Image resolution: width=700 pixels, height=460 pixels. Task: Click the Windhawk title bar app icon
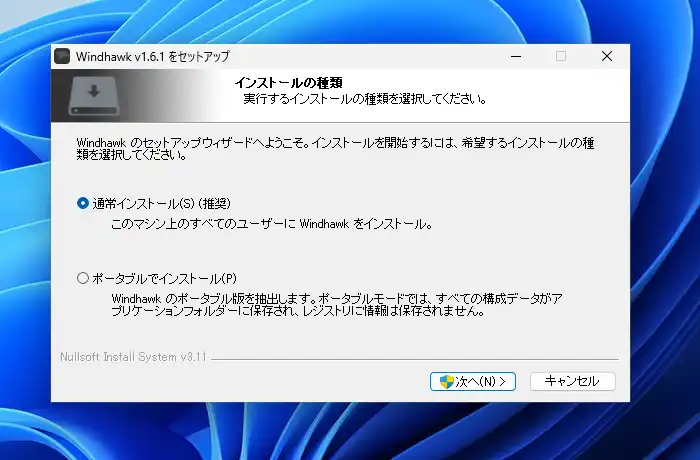62,56
